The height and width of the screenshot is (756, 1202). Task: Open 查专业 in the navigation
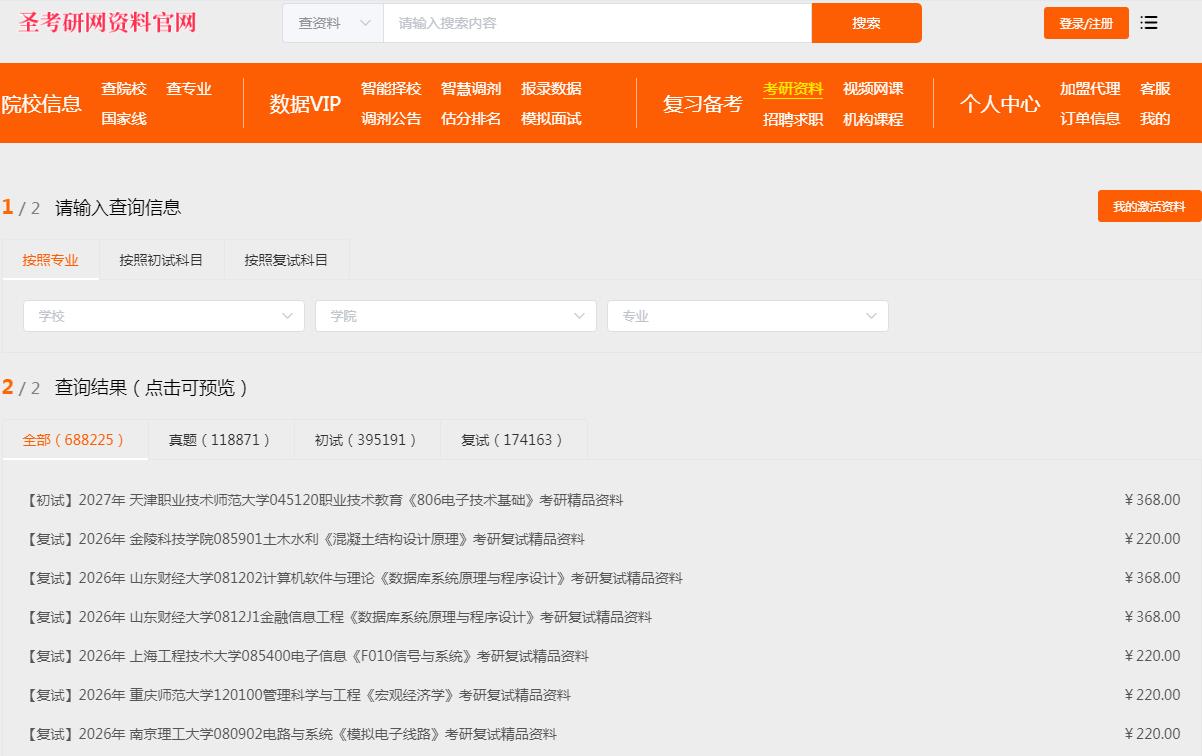189,88
